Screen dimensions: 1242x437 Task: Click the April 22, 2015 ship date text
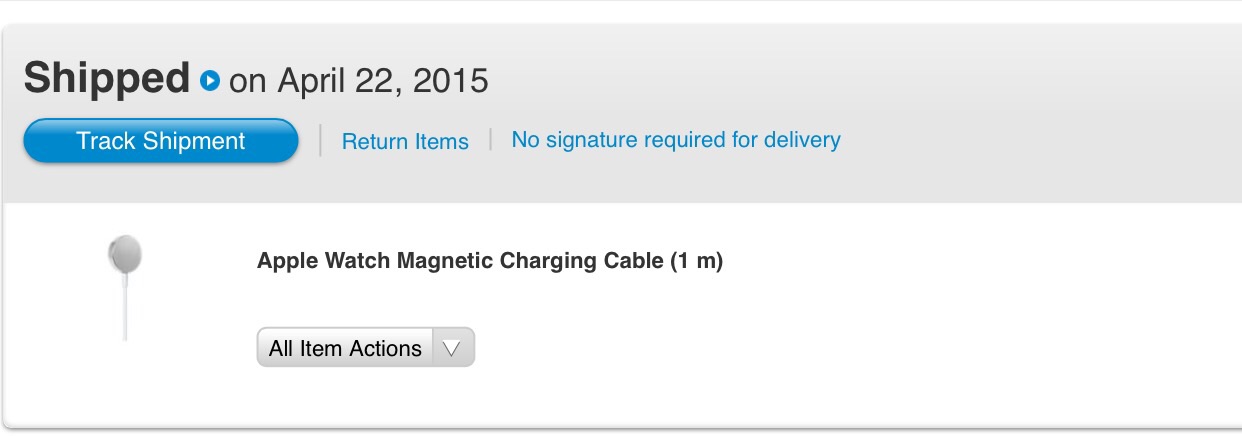pyautogui.click(x=383, y=80)
